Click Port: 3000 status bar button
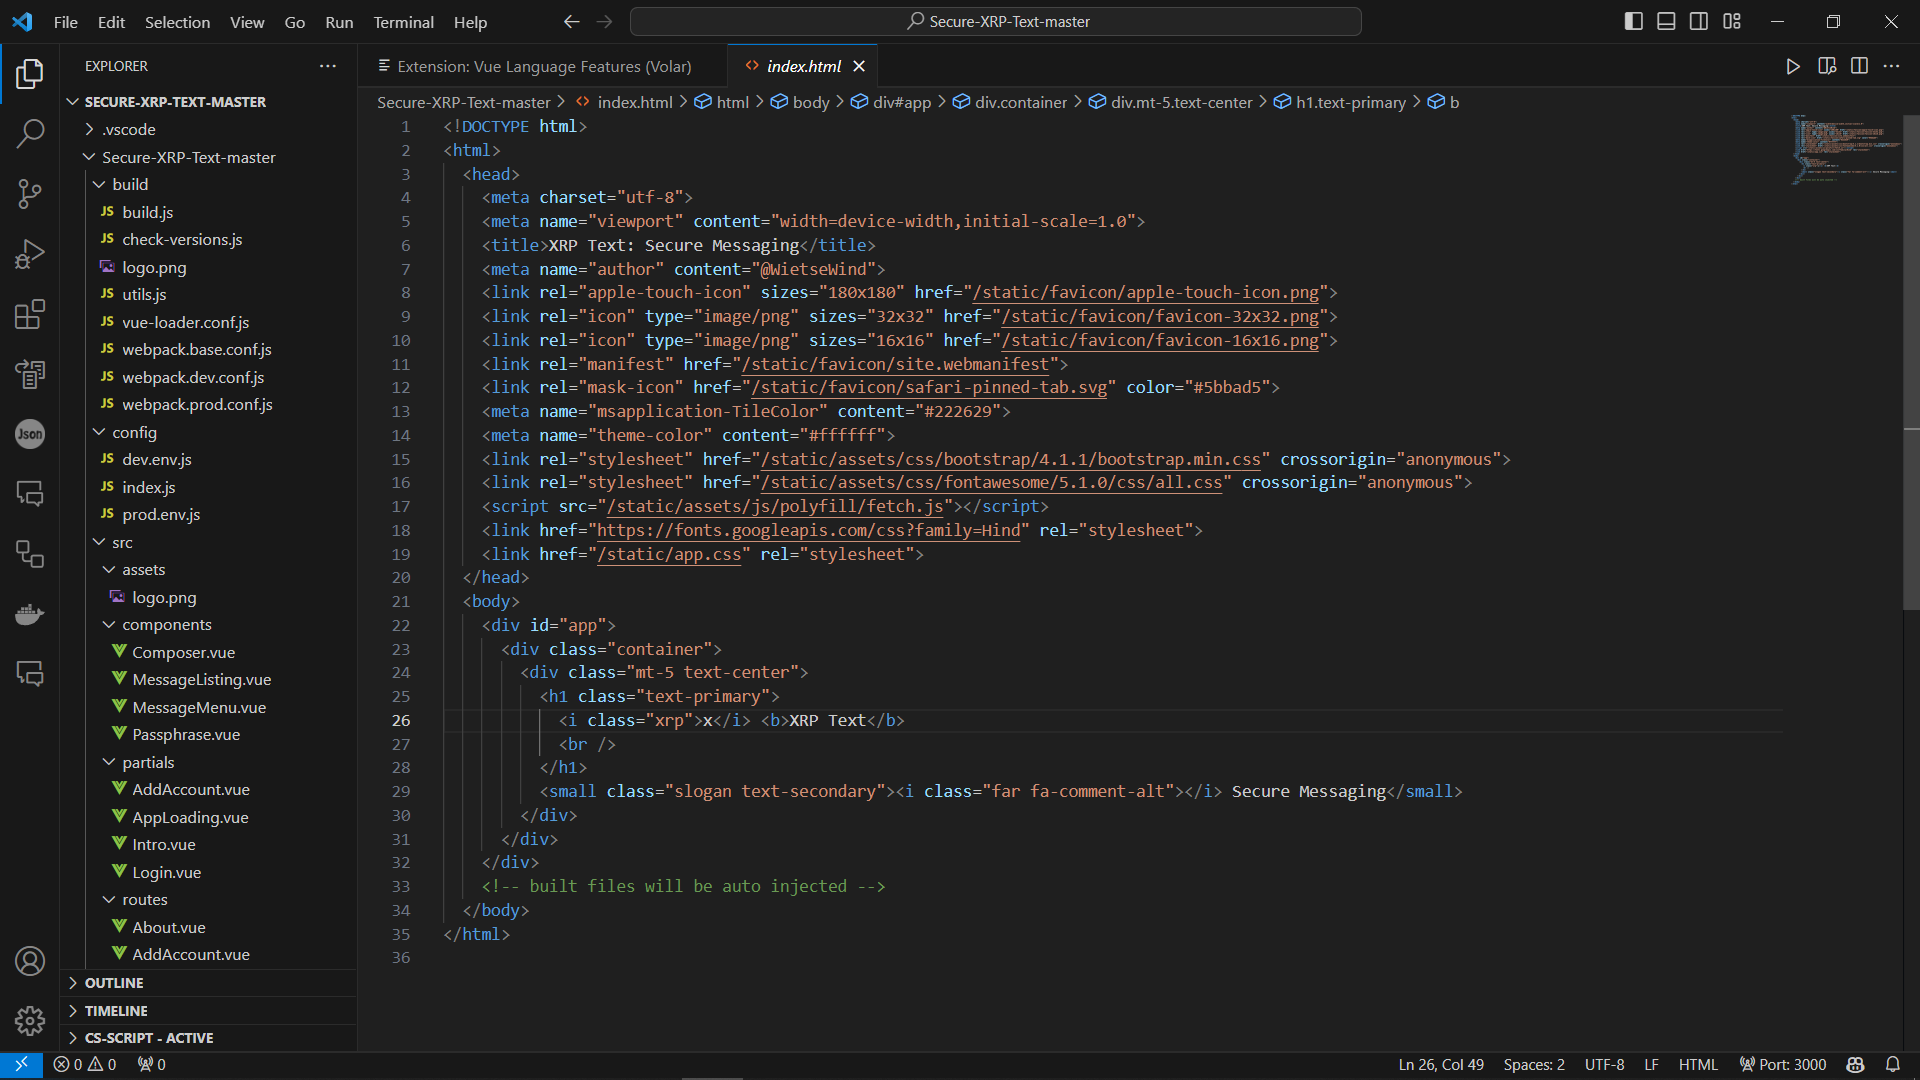Viewport: 1920px width, 1080px height. click(x=1783, y=1065)
